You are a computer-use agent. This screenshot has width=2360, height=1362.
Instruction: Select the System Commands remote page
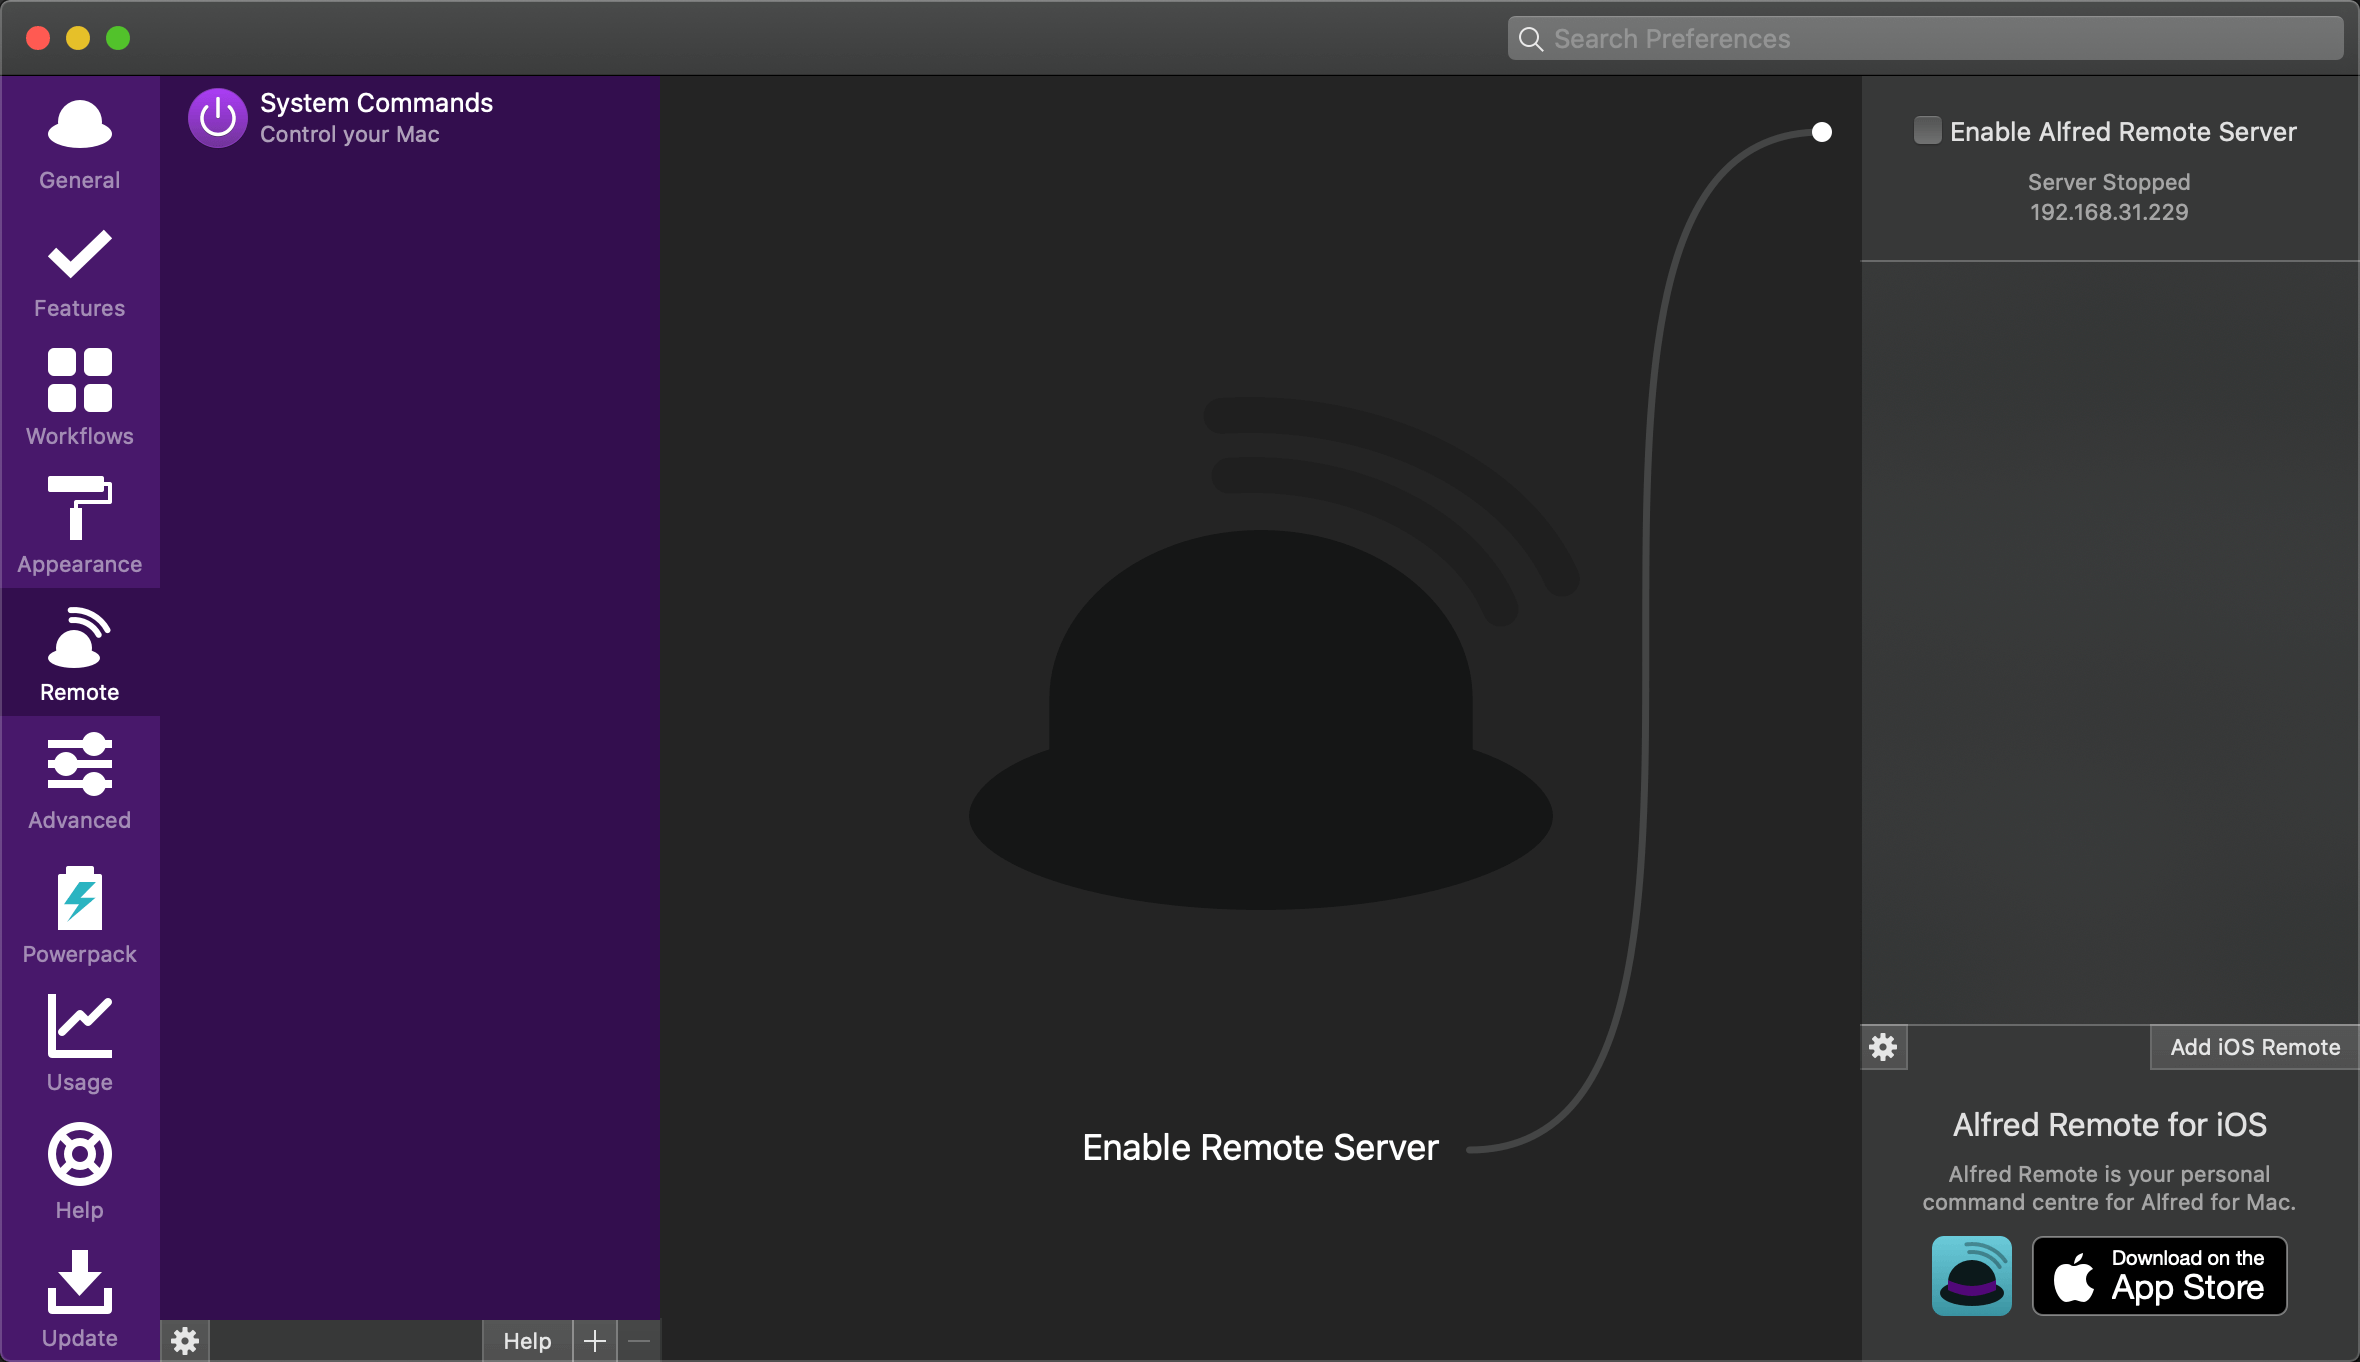coord(410,118)
